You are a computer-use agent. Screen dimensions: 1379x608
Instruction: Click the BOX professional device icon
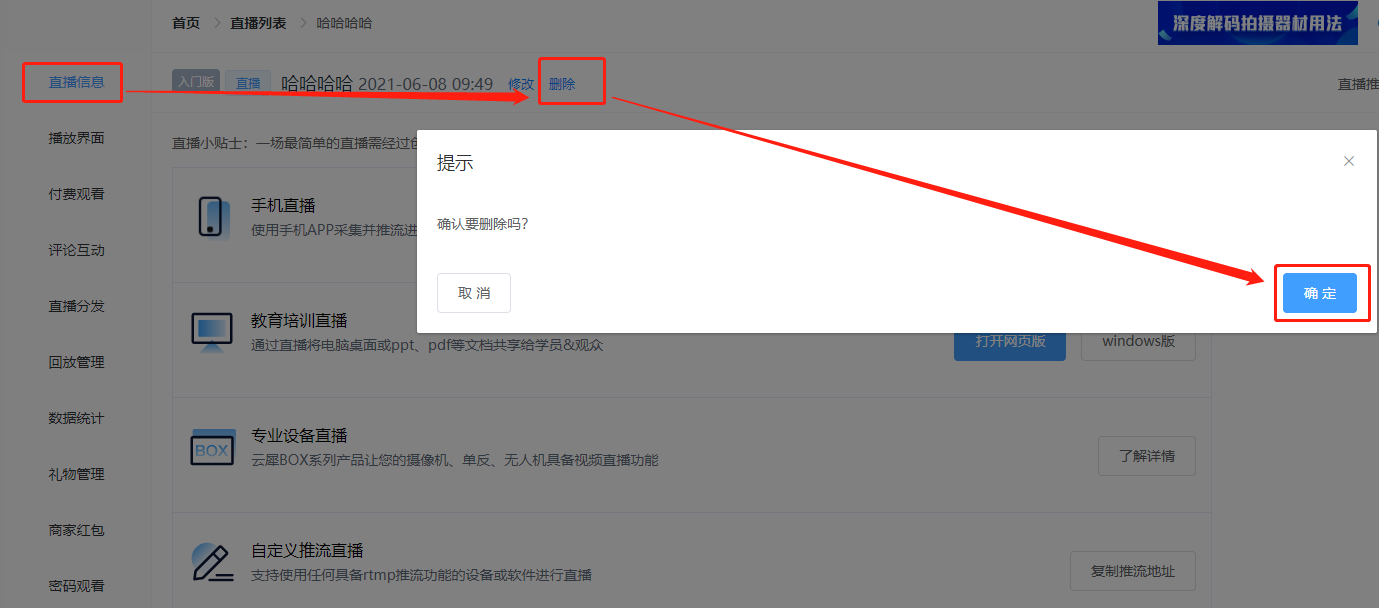[x=211, y=448]
